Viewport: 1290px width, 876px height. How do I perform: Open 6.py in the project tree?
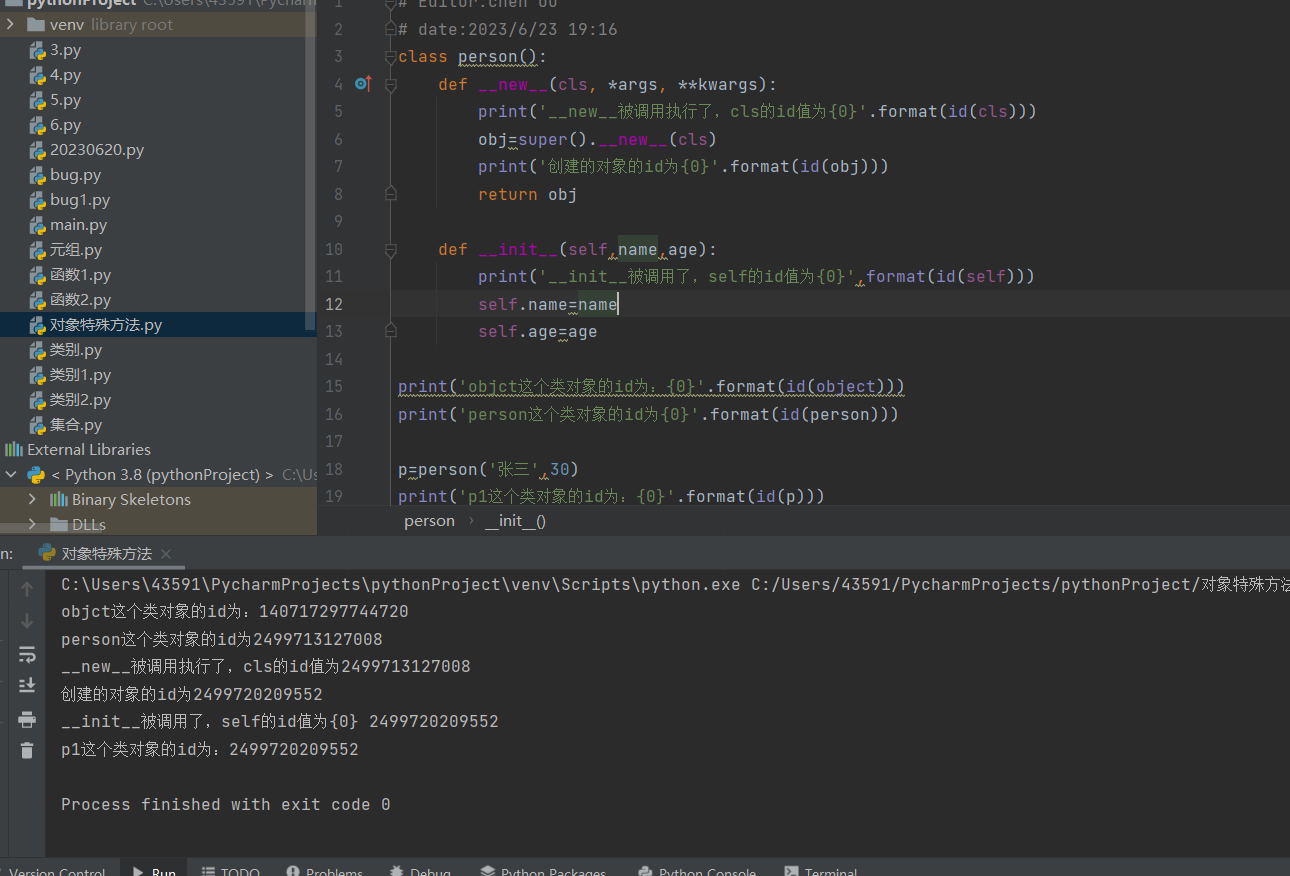coord(65,125)
